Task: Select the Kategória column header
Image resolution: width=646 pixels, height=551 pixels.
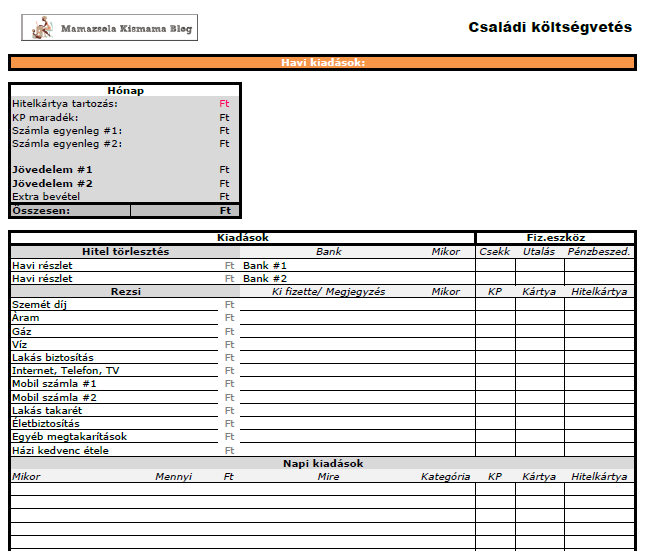Action: [x=445, y=477]
